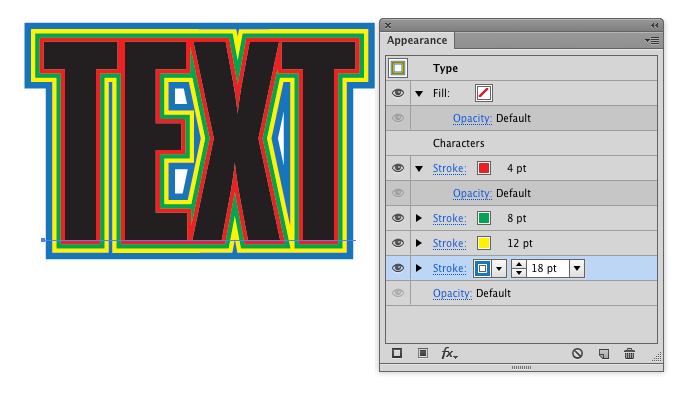The height and width of the screenshot is (404, 682).
Task: Click the stroke weight stepper arrows
Action: click(518, 269)
